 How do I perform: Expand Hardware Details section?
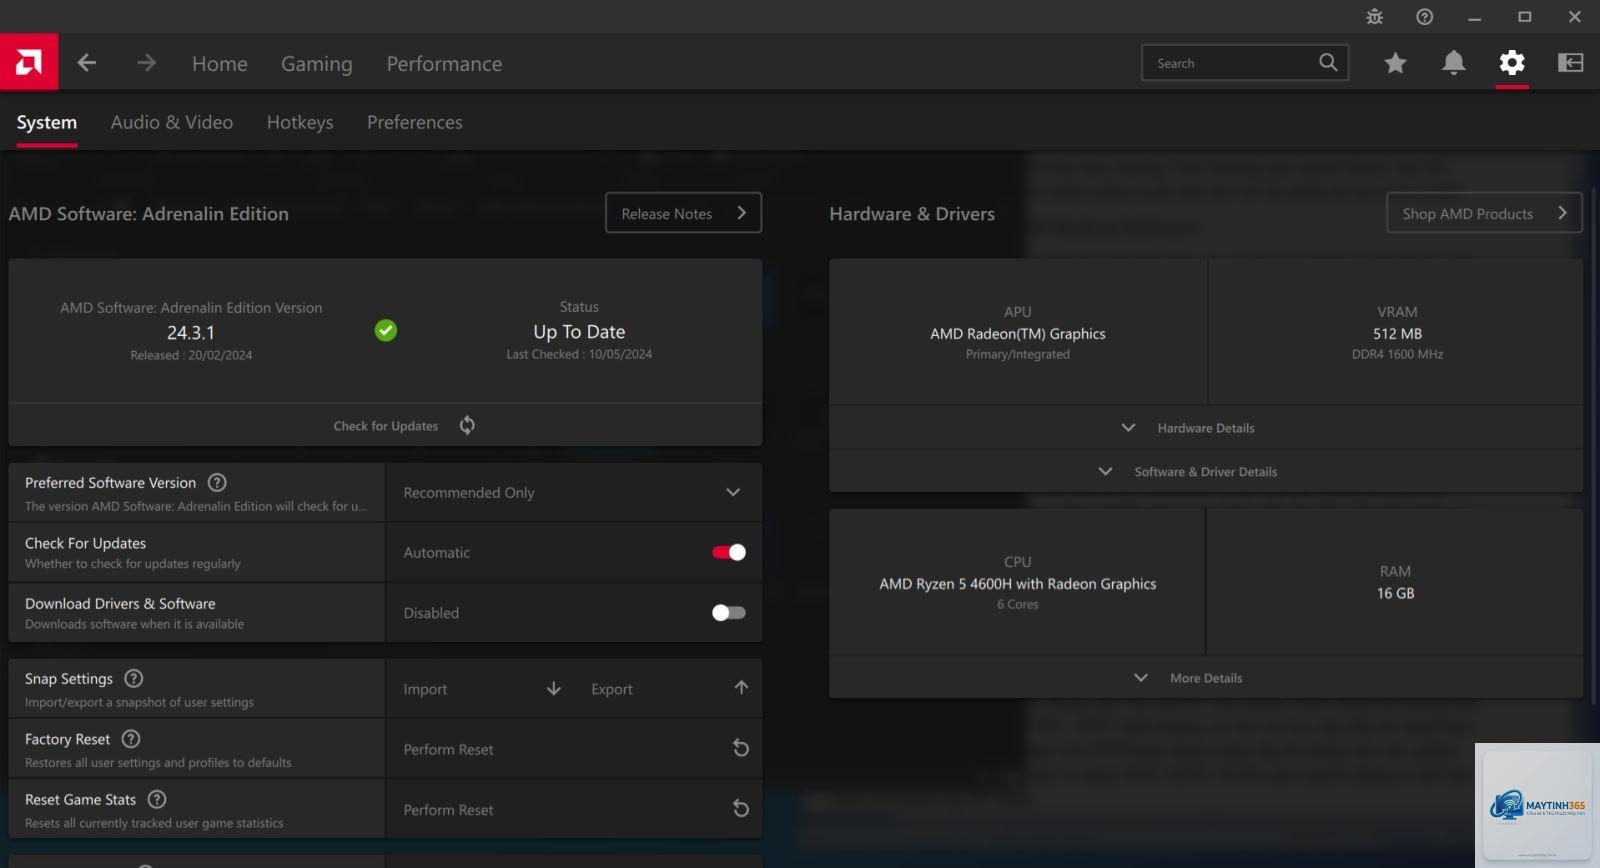[1206, 427]
